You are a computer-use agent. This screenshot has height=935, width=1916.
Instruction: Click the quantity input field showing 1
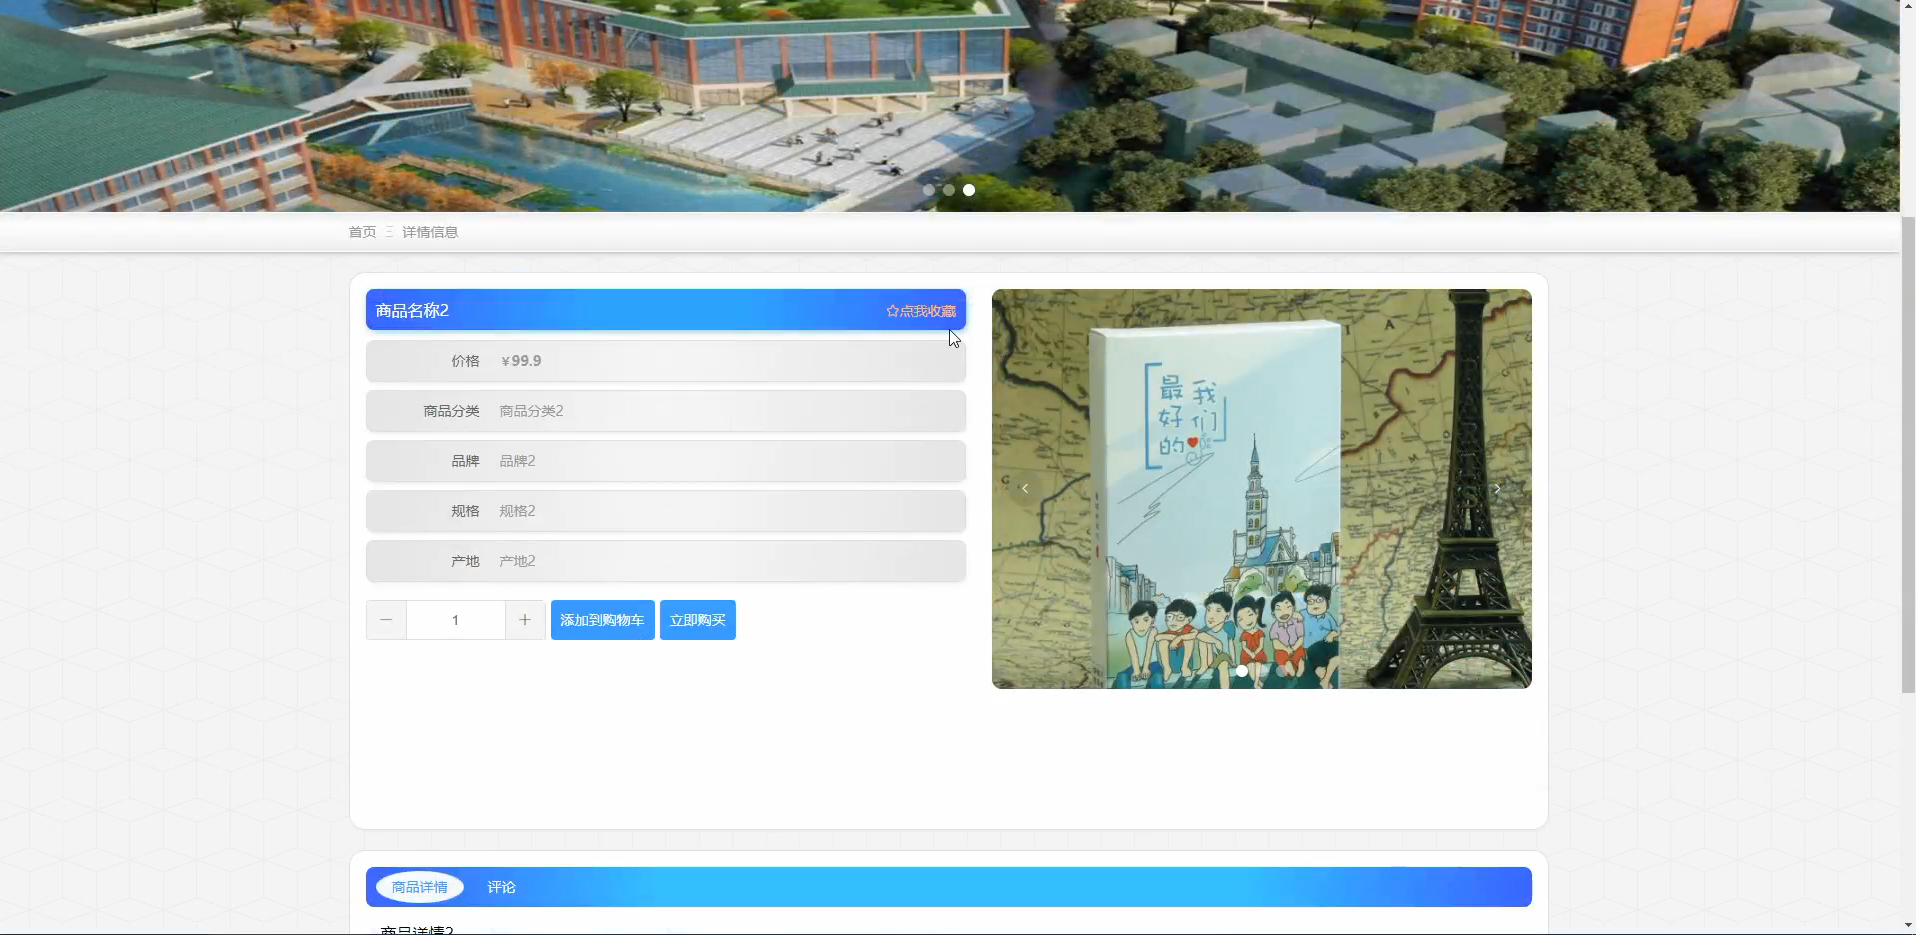pyautogui.click(x=455, y=620)
